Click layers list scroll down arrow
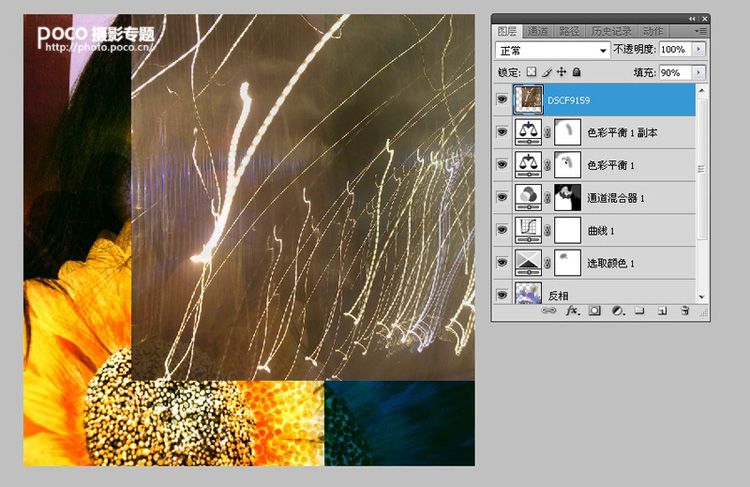This screenshot has width=750, height=487. click(x=702, y=297)
